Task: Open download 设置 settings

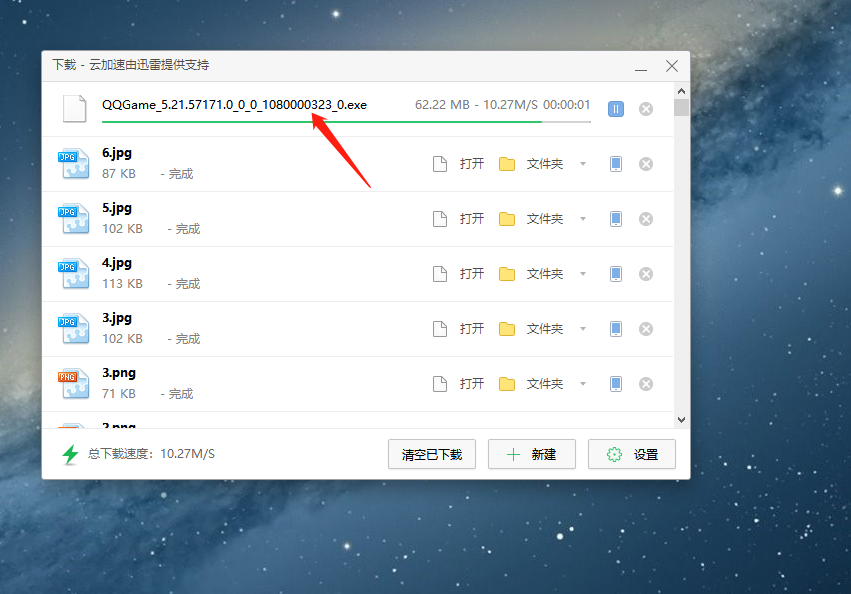Action: tap(632, 454)
